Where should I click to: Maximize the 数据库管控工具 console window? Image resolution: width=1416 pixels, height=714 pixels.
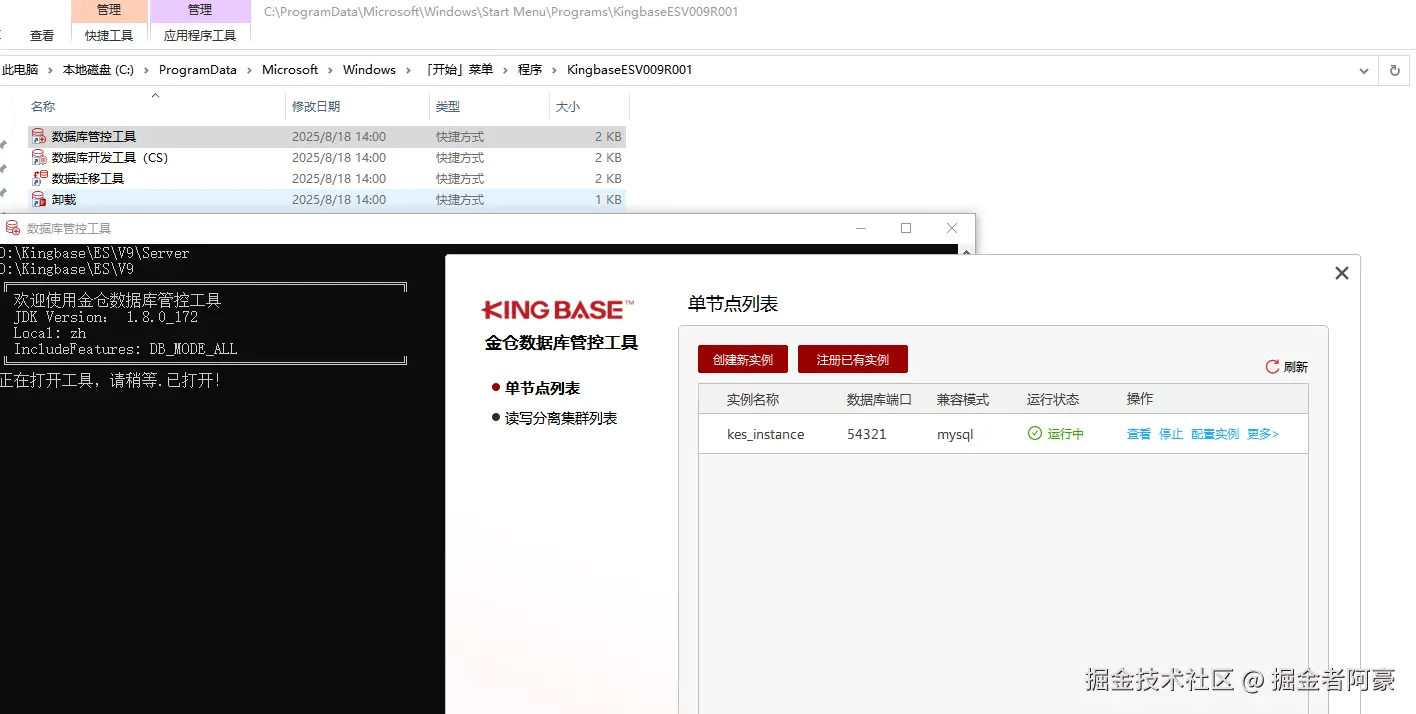tap(906, 228)
